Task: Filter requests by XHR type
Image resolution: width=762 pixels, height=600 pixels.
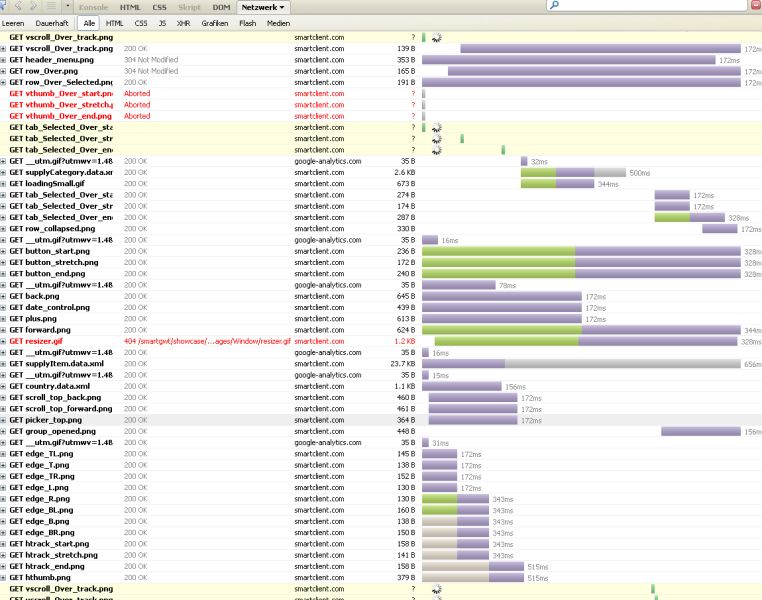Action: tap(183, 22)
